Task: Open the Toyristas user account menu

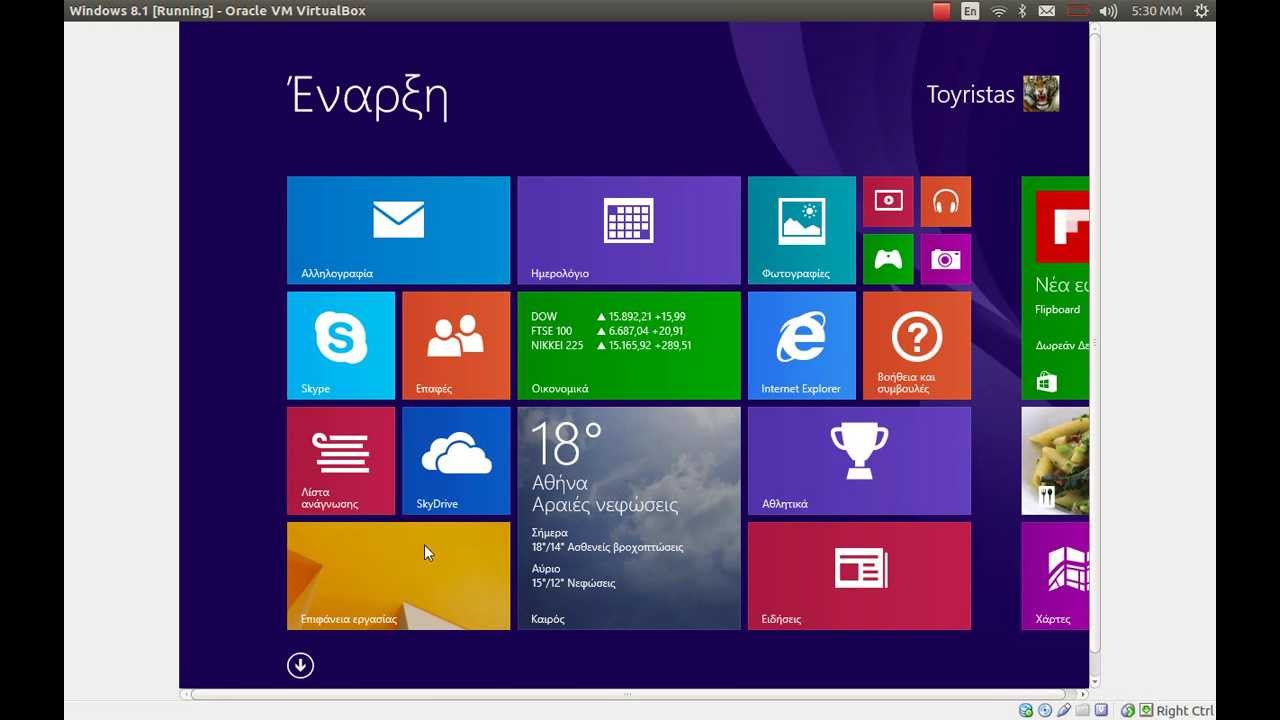Action: pyautogui.click(x=970, y=95)
